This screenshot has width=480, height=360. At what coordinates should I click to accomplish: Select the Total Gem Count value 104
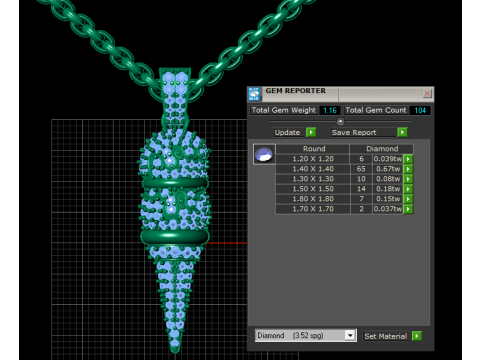click(x=420, y=110)
